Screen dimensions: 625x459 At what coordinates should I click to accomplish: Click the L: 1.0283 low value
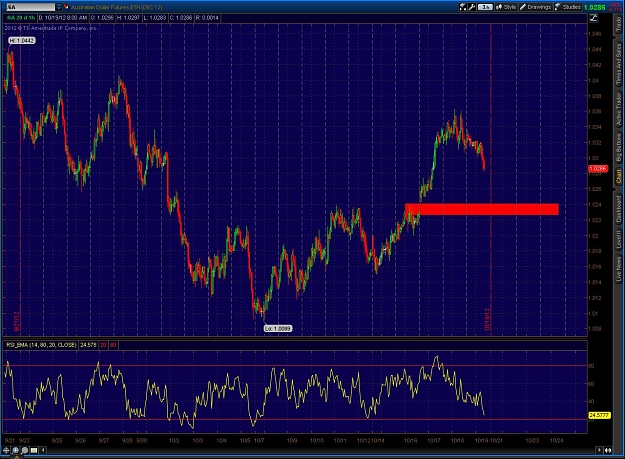pyautogui.click(x=155, y=18)
